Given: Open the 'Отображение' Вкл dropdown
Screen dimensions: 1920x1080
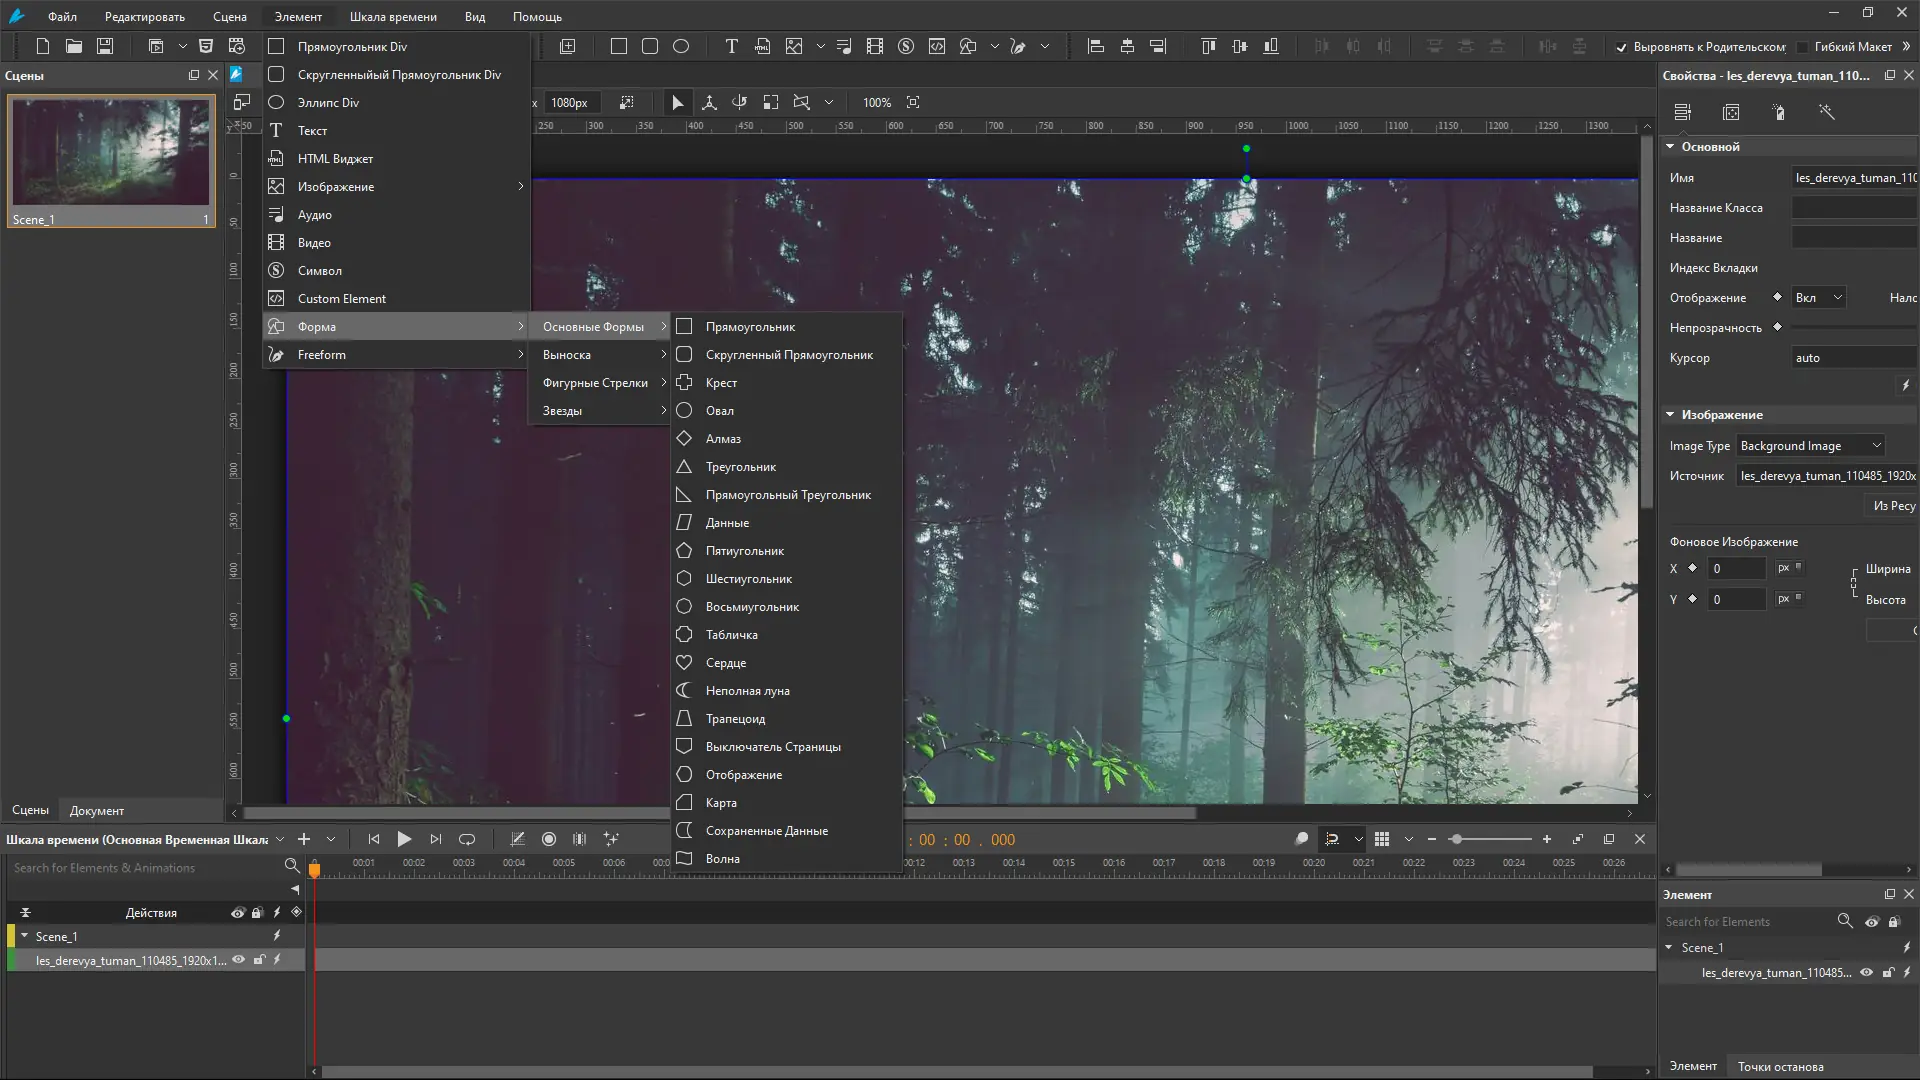Looking at the screenshot, I should click(1818, 298).
